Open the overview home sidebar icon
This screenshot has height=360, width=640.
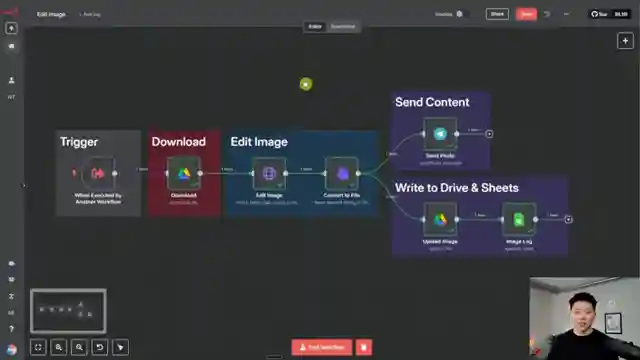tap(11, 46)
